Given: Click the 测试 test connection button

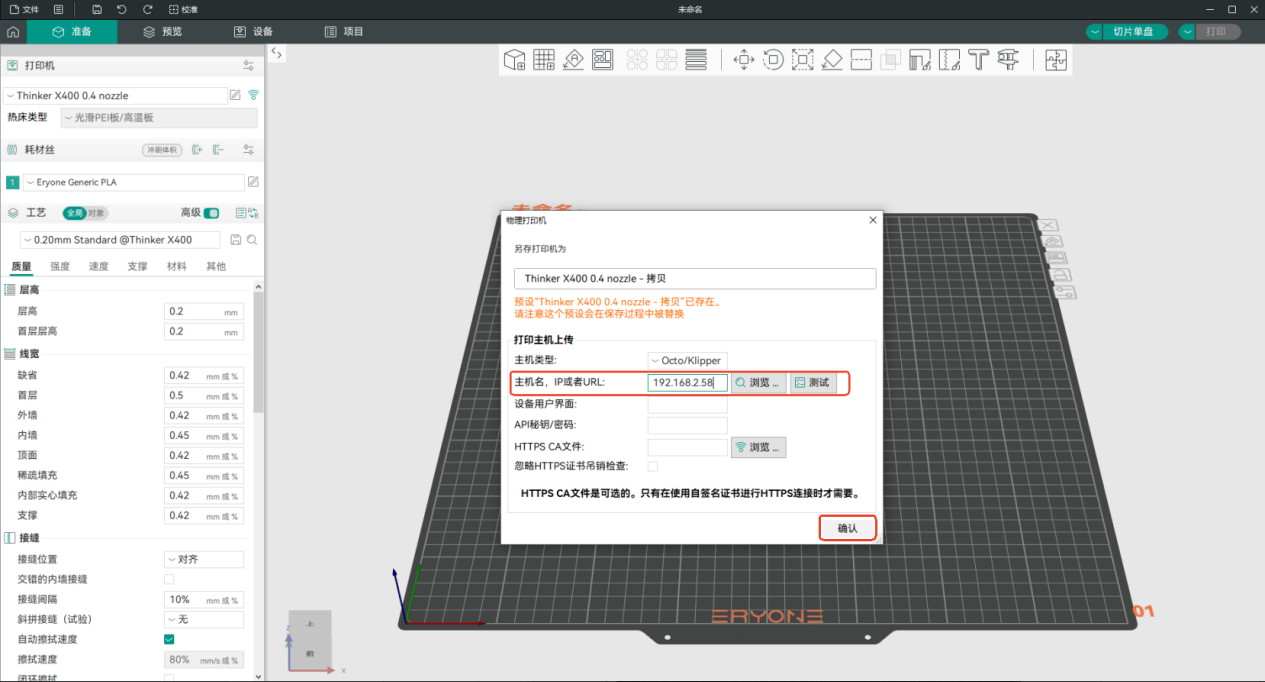Looking at the screenshot, I should pyautogui.click(x=812, y=383).
